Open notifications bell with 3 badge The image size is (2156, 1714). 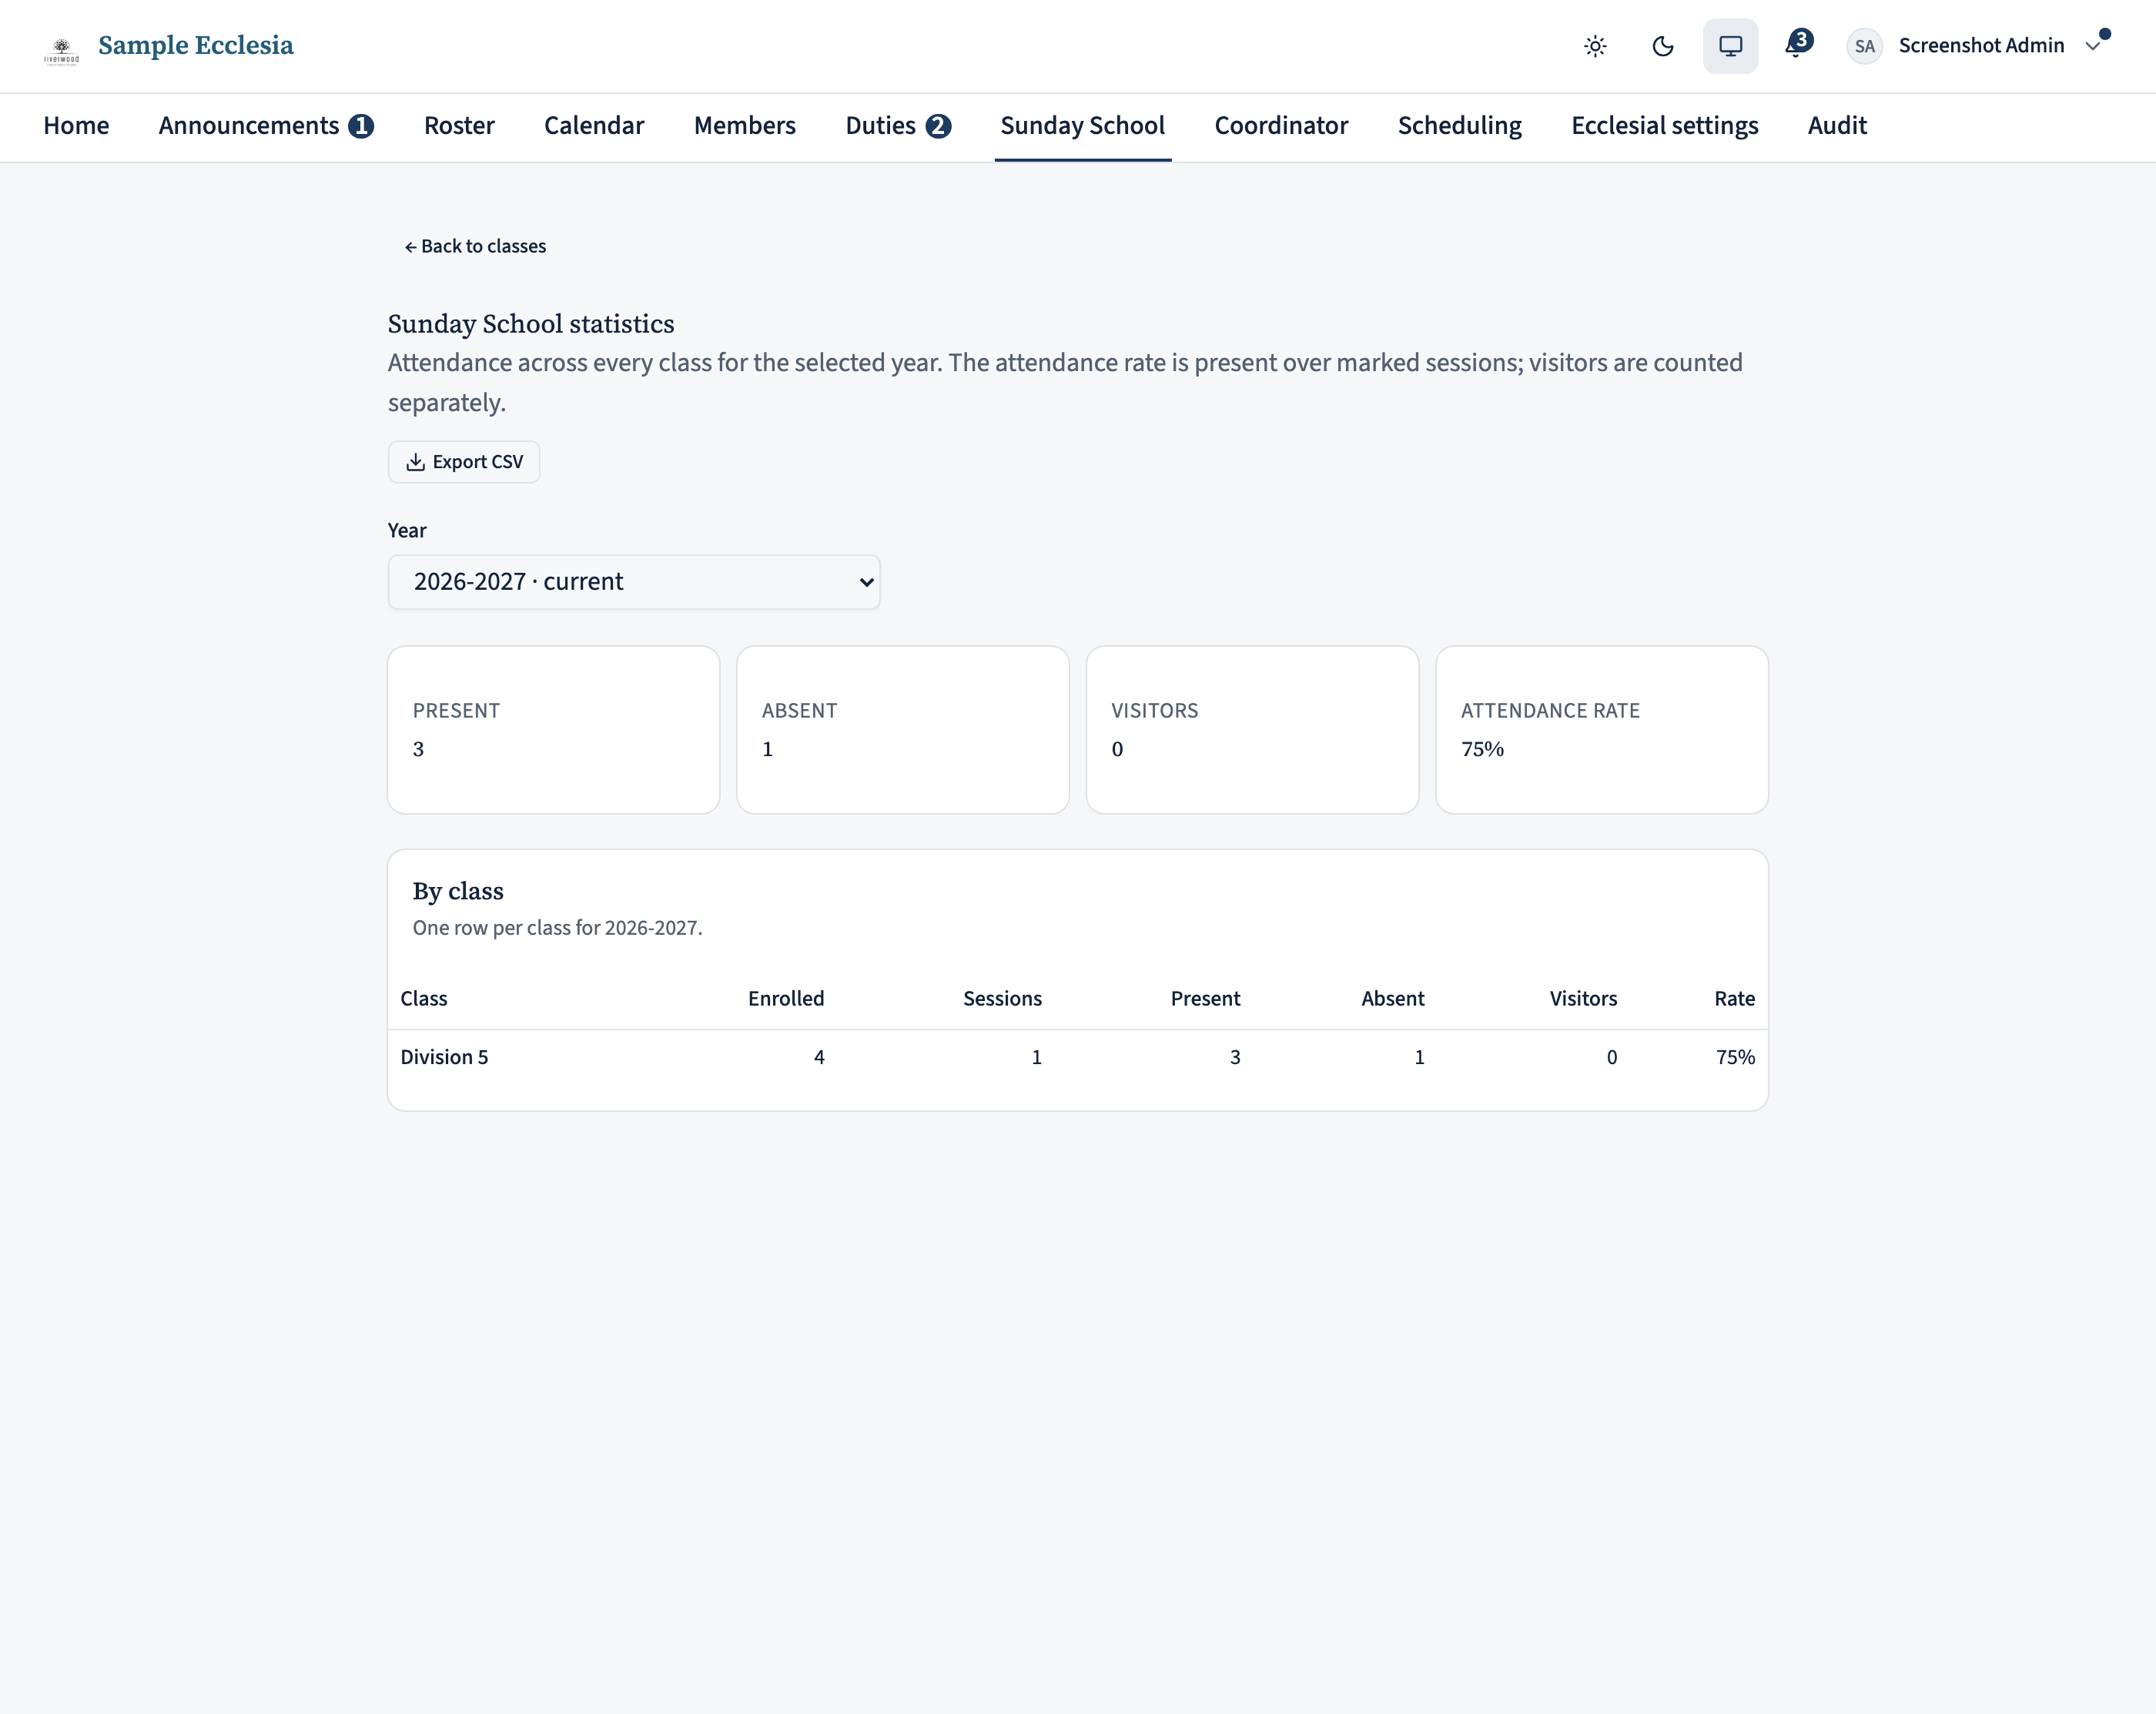[1798, 45]
